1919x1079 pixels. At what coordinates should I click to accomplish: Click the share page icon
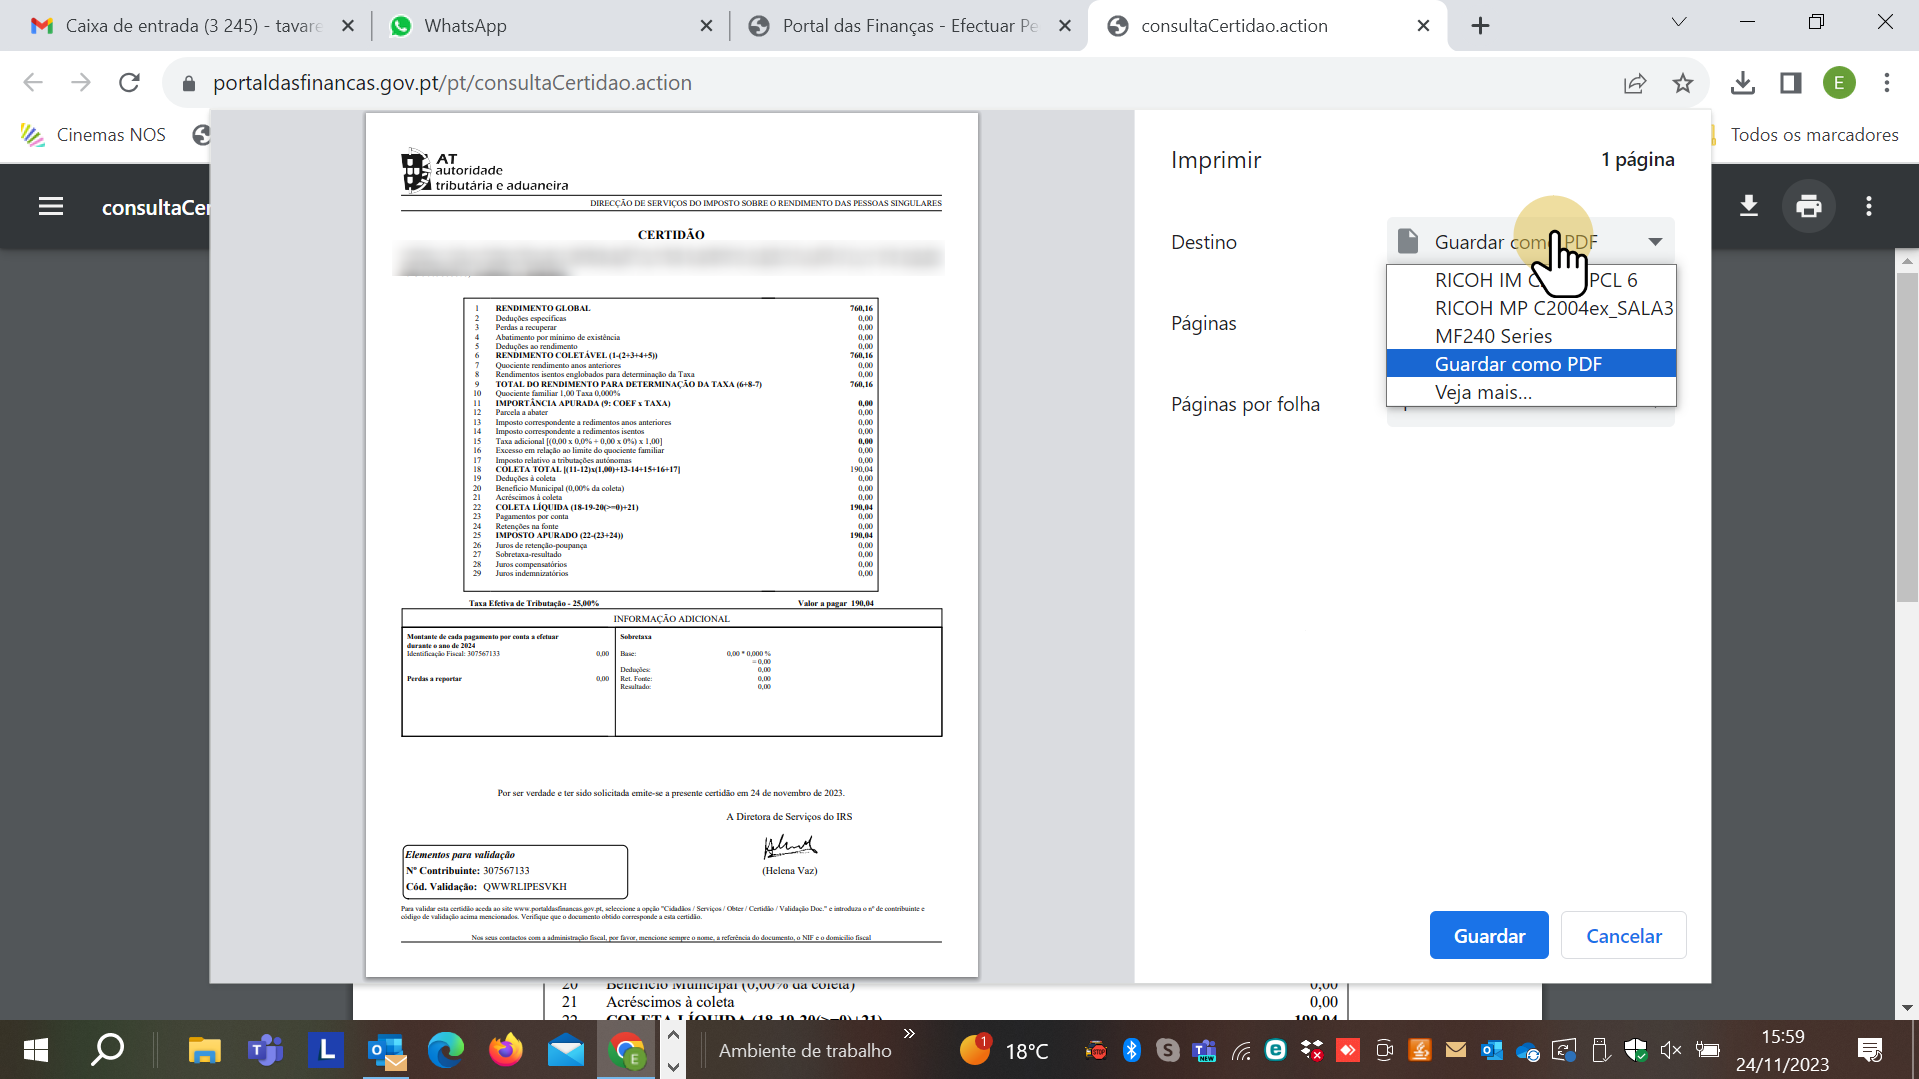[1635, 83]
